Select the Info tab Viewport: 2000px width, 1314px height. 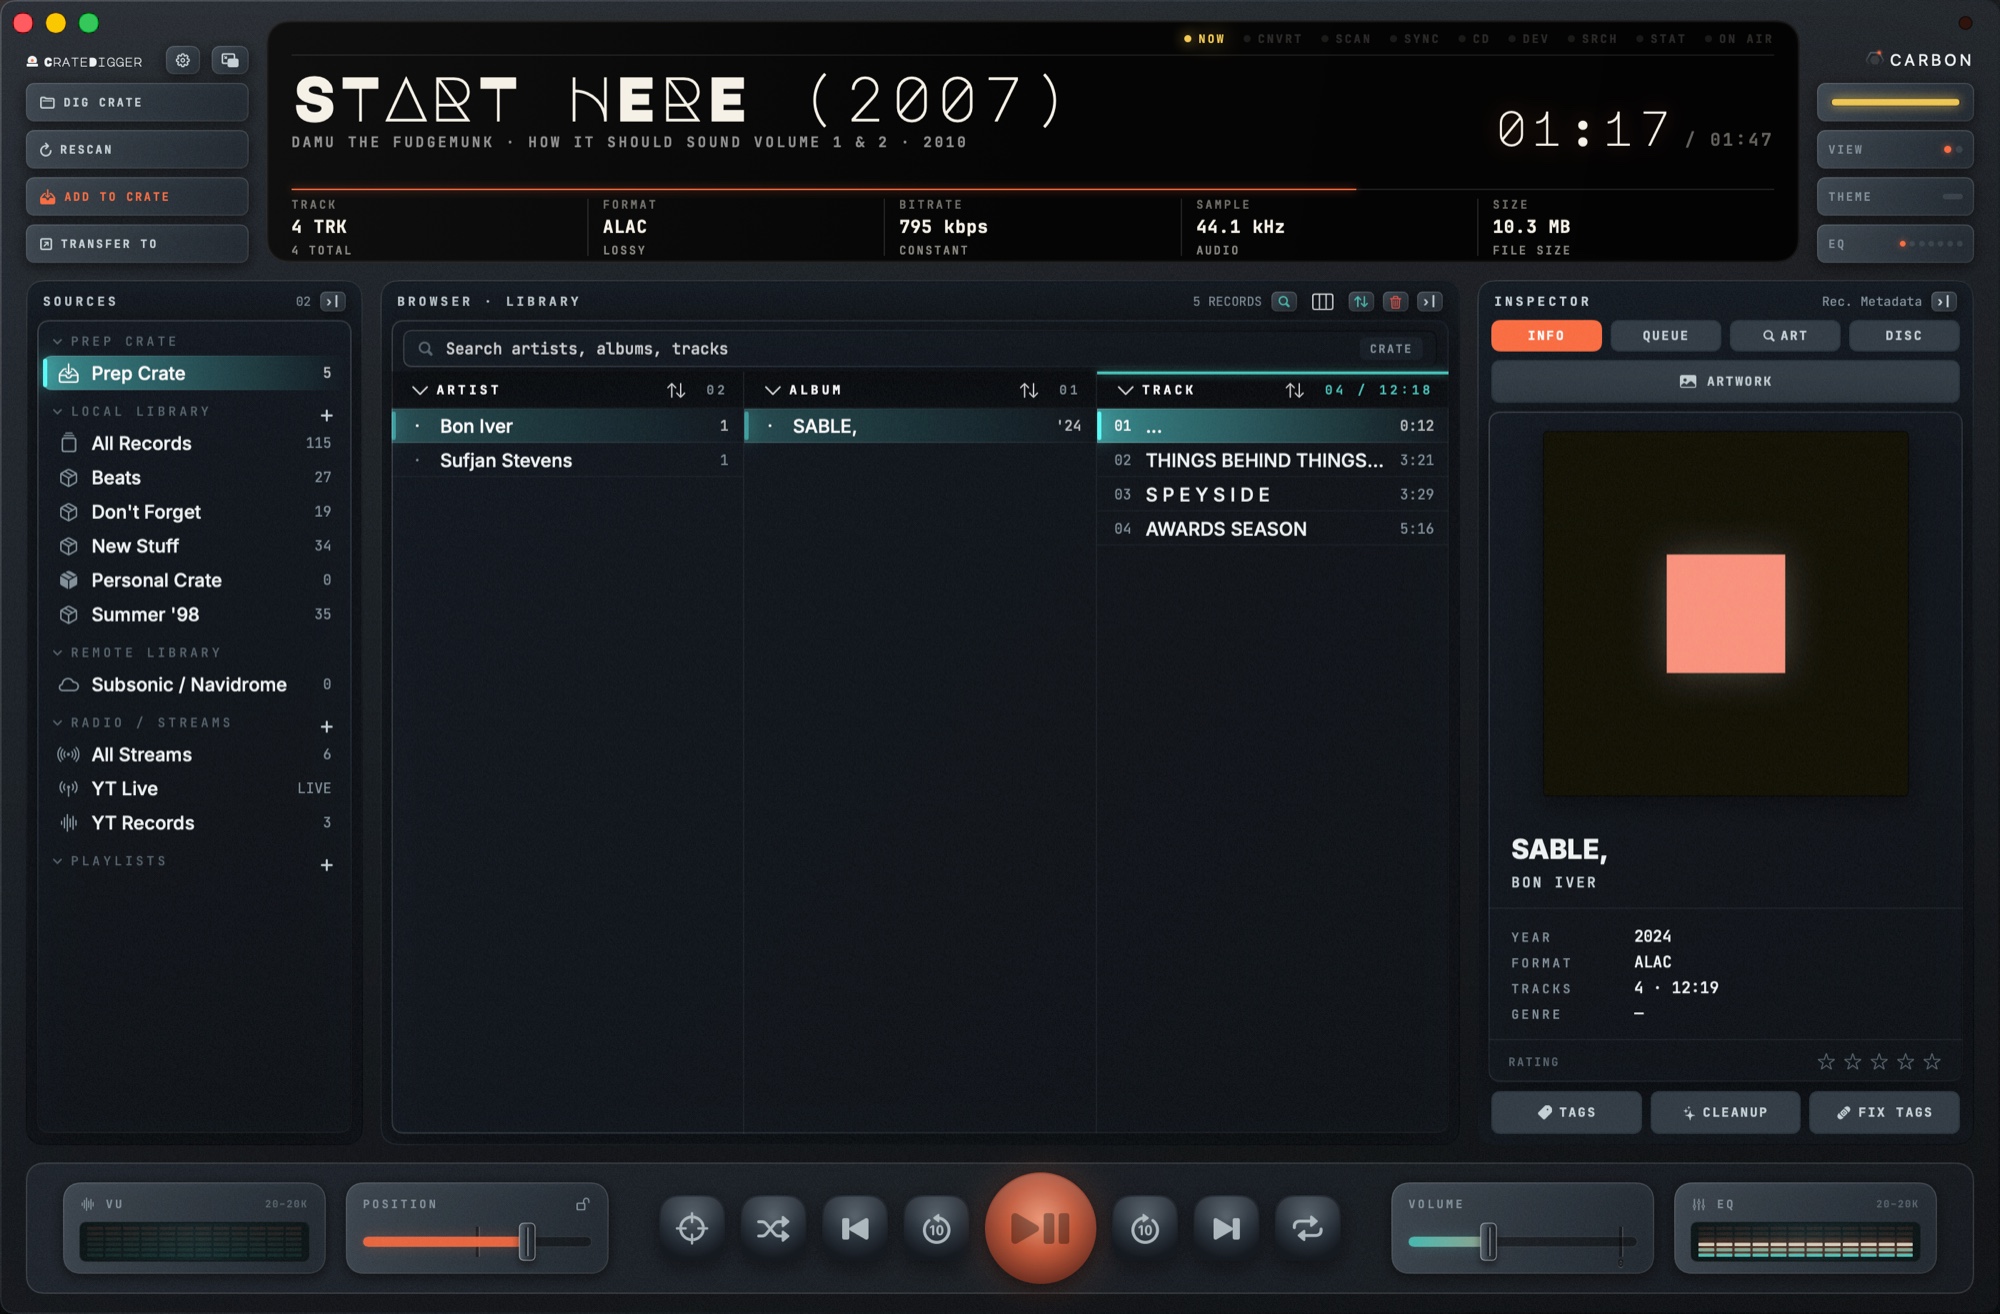coord(1546,336)
